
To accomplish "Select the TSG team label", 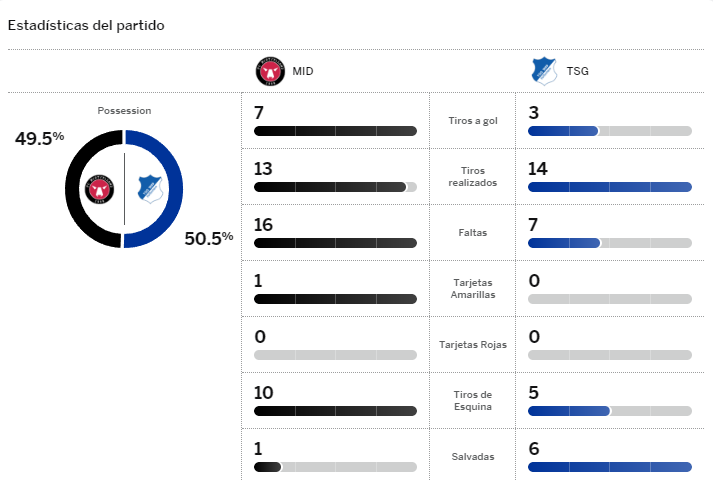I will click(578, 72).
